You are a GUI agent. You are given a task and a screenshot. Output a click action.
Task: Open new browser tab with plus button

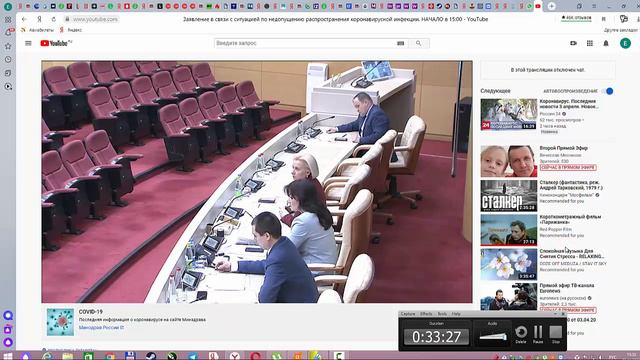tap(551, 6)
